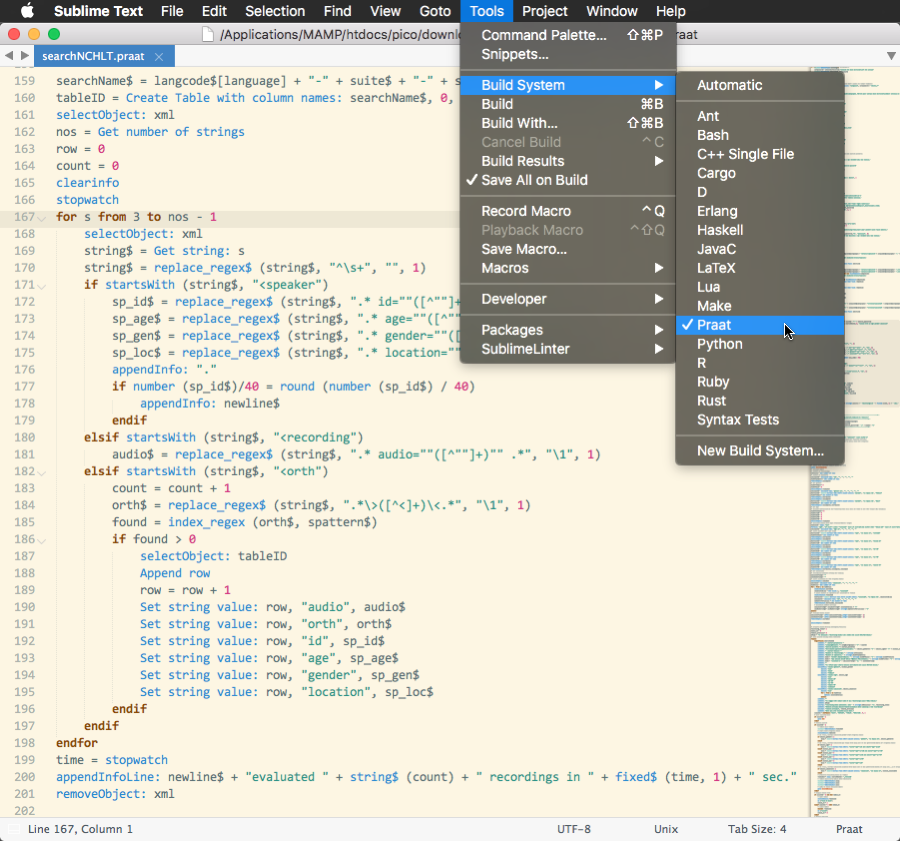Change Tab Size: 4 setting
This screenshot has height=841, width=900.
click(x=757, y=829)
